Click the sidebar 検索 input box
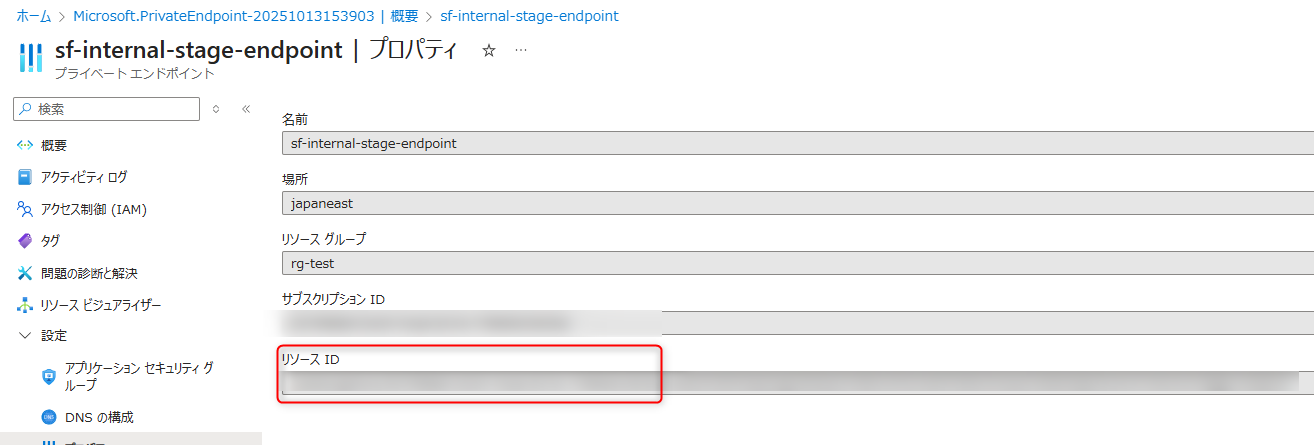1314x445 pixels. [x=110, y=109]
